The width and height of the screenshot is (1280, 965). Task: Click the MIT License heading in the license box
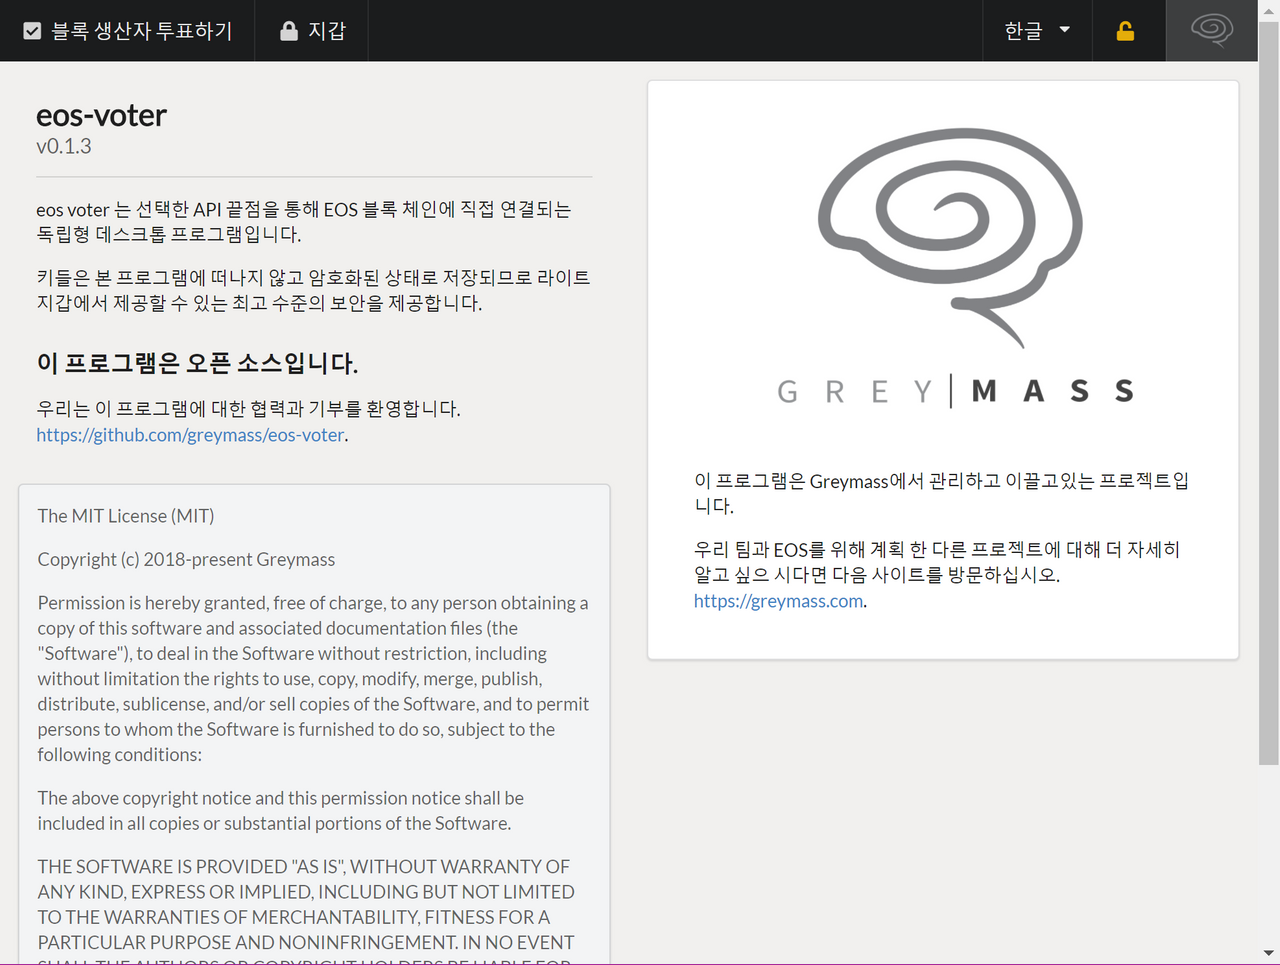point(126,516)
